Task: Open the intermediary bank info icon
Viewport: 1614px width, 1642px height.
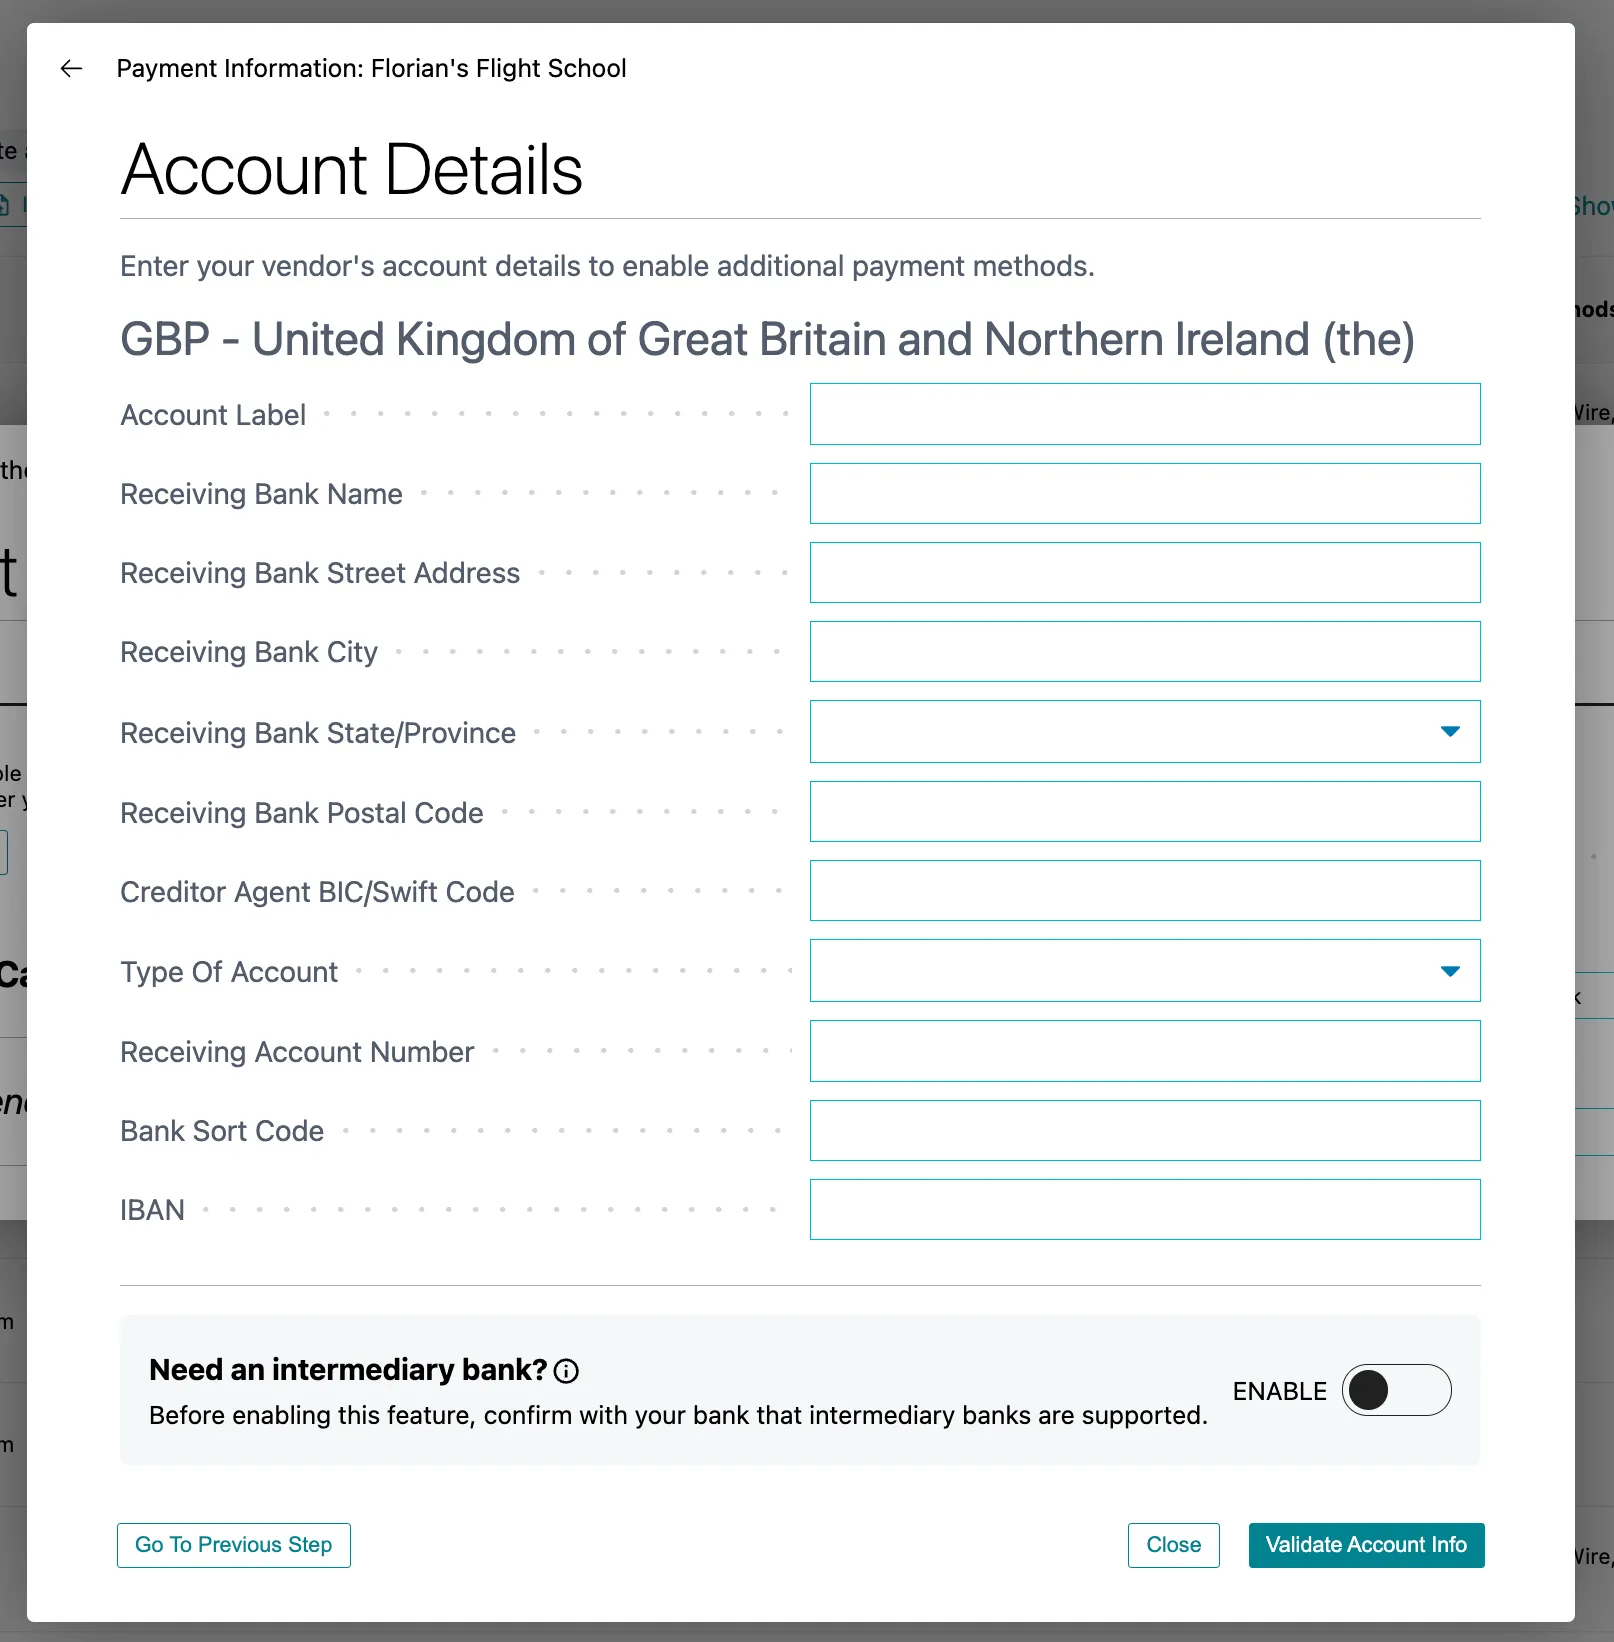Action: pyautogui.click(x=566, y=1371)
